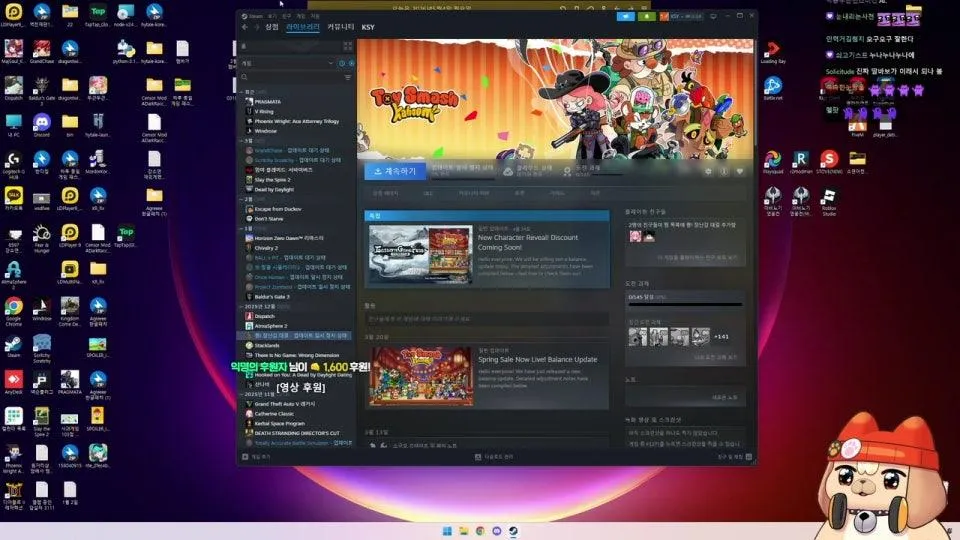Open AnyDesk desktop icon
960x540 pixels.
coord(13,383)
